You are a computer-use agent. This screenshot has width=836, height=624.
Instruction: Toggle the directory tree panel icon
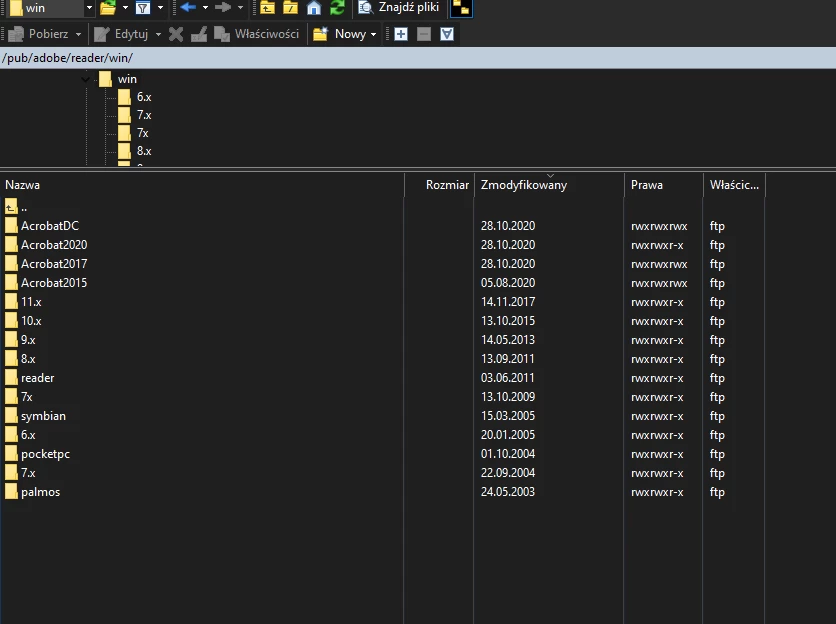461,7
